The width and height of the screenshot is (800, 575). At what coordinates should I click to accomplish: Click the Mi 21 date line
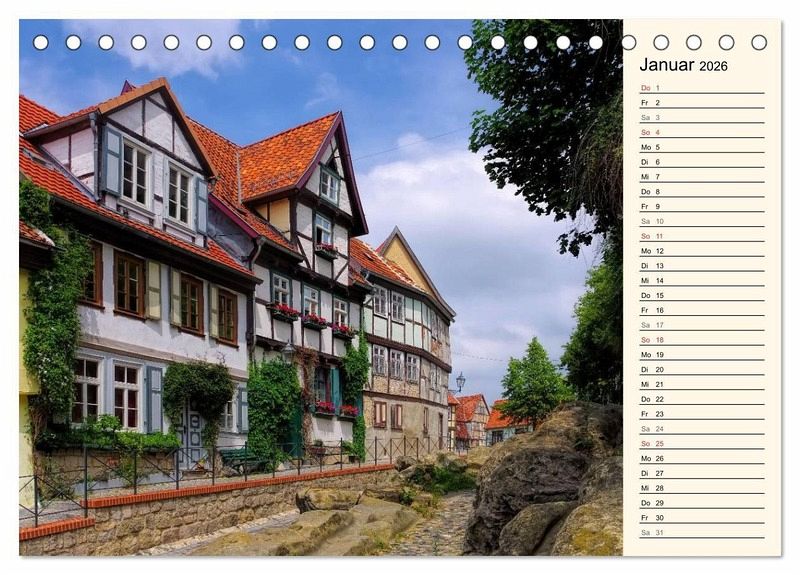tap(702, 384)
